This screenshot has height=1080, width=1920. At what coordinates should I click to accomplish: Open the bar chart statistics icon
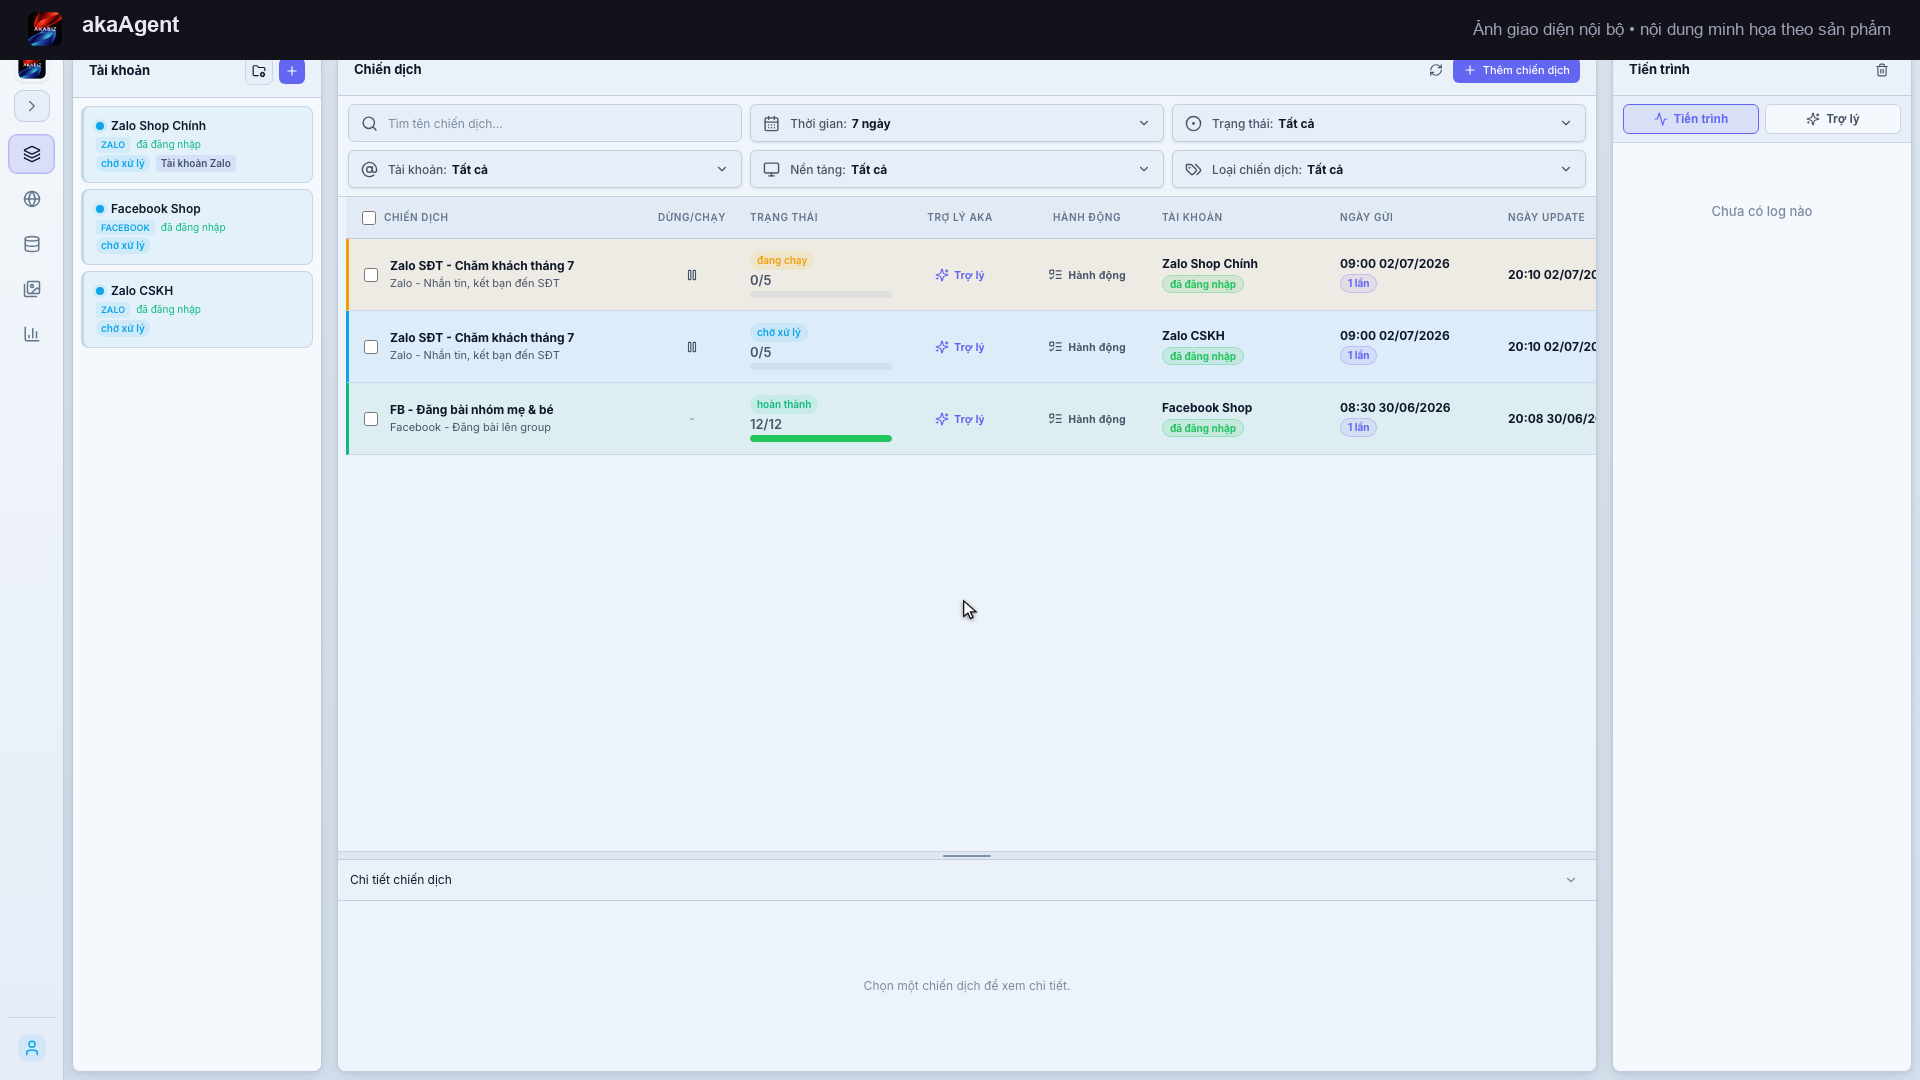32,334
